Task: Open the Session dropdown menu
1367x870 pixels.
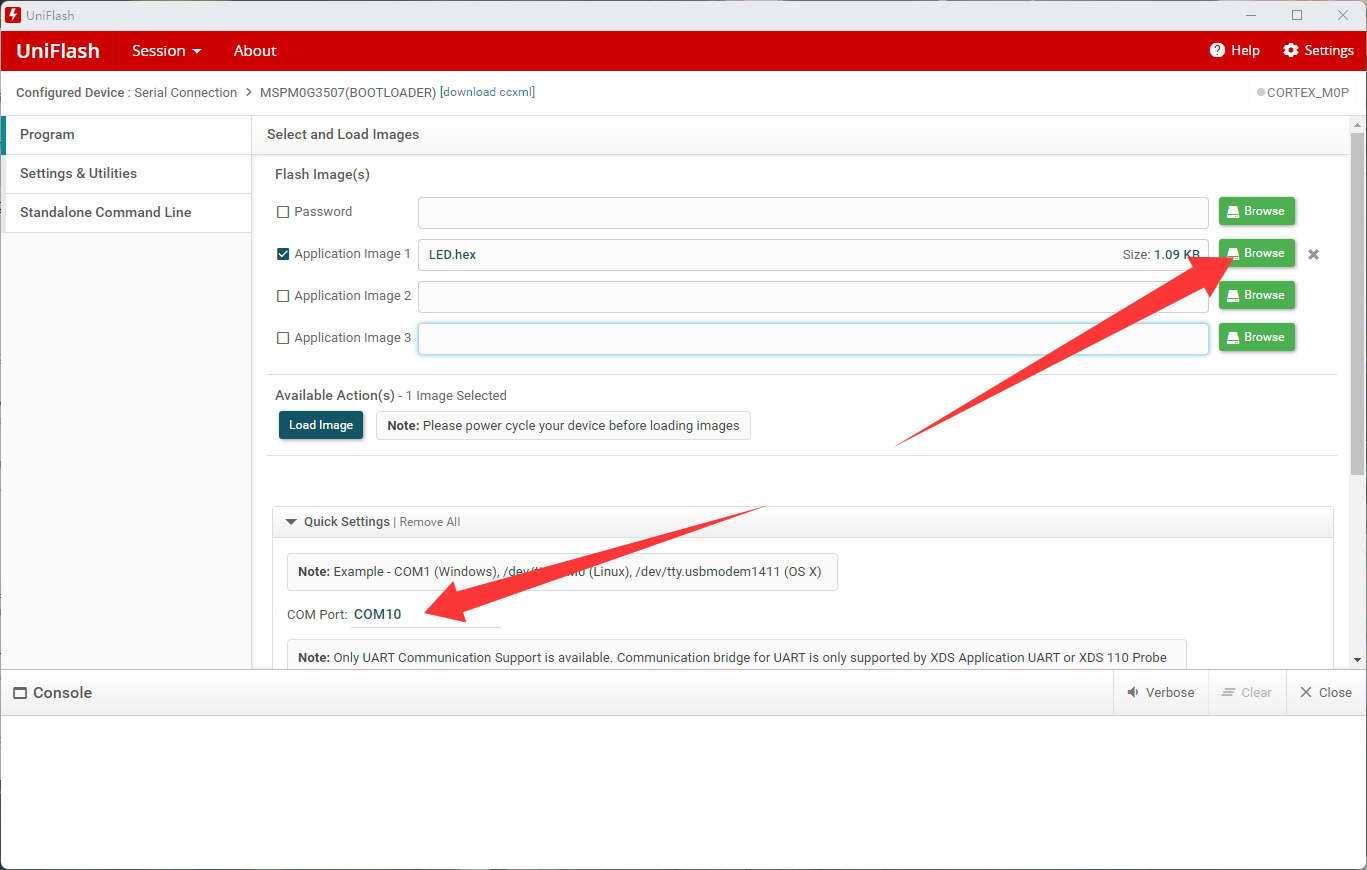Action: click(x=166, y=51)
